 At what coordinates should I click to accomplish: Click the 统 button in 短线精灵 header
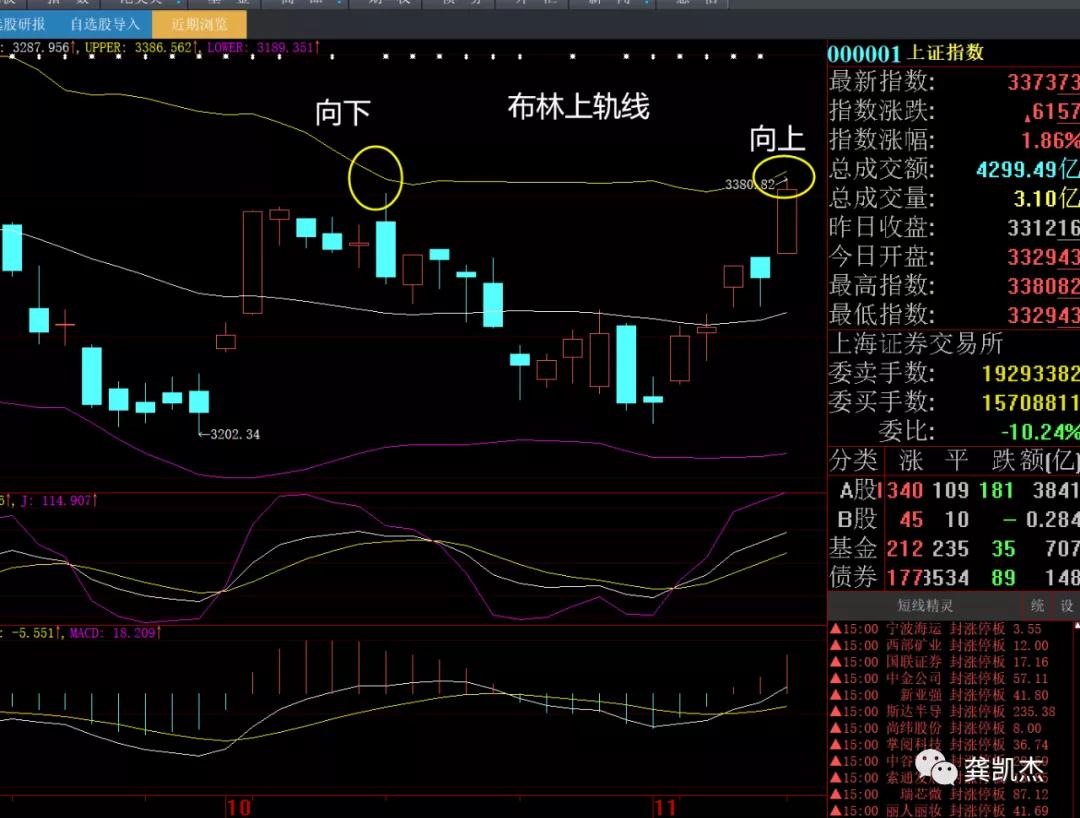click(1037, 606)
